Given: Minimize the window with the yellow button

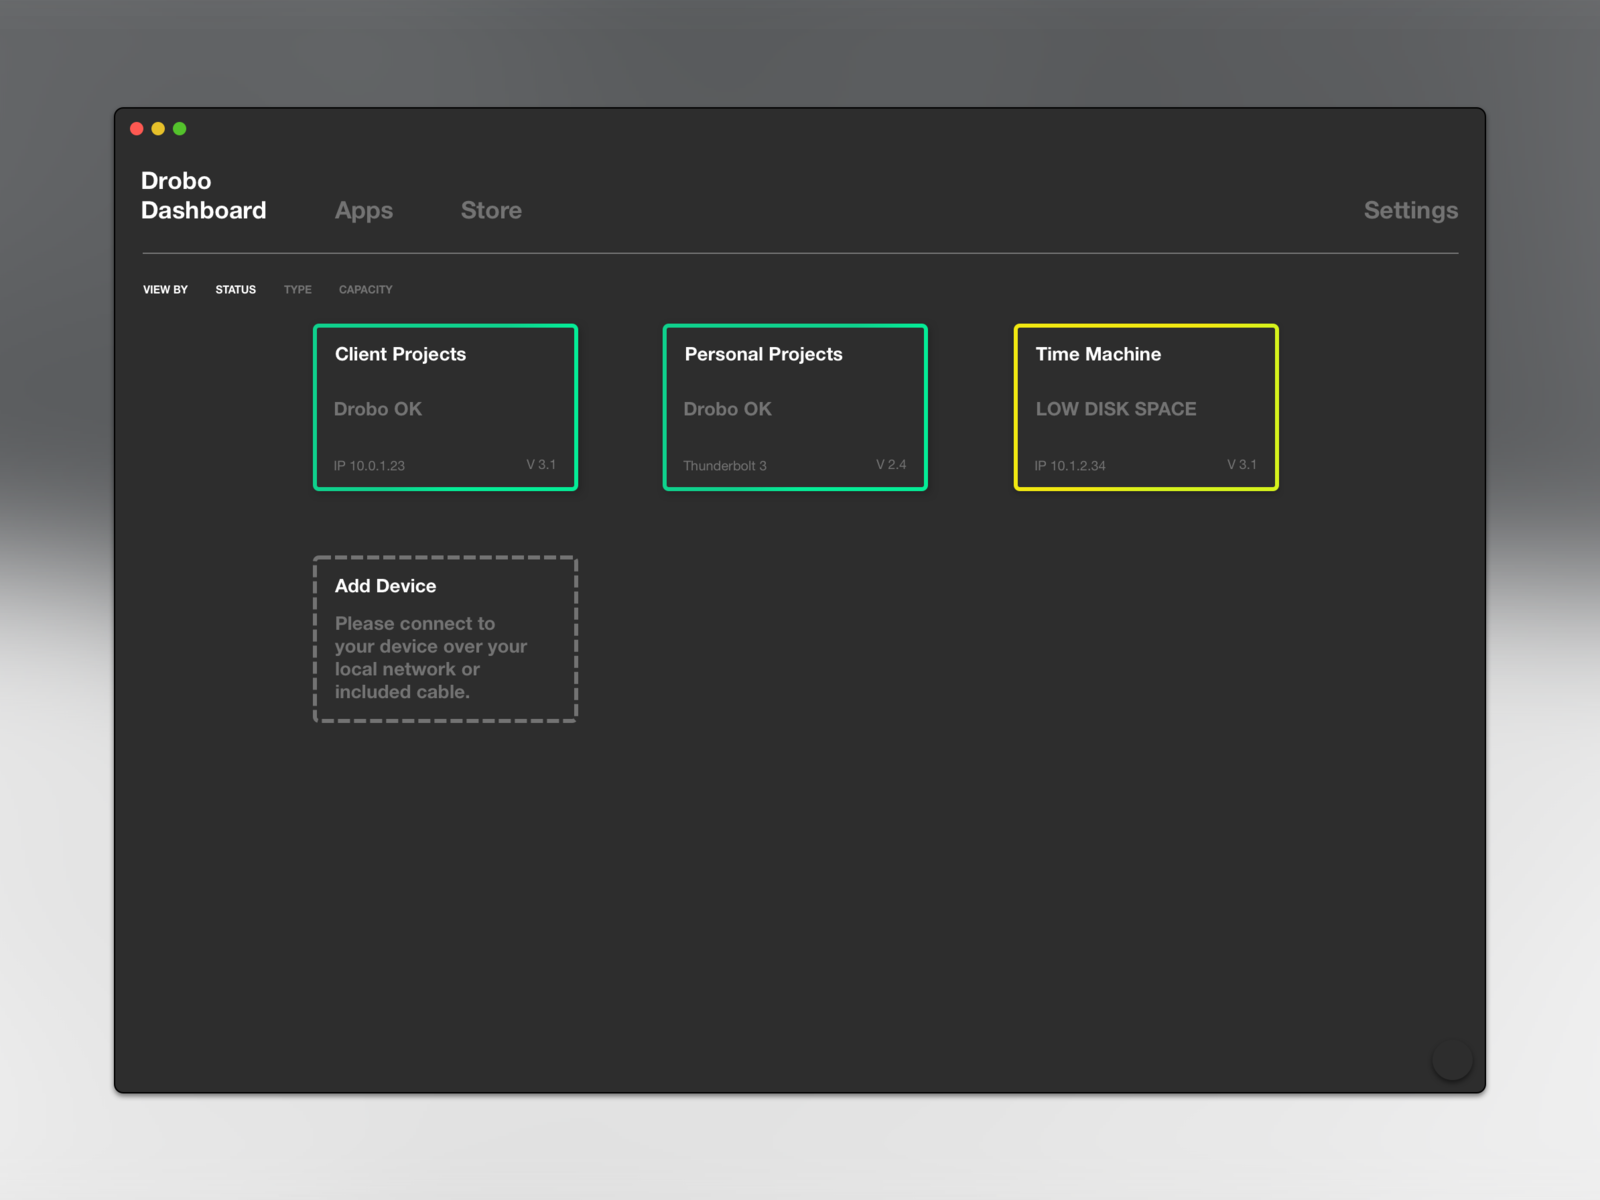Looking at the screenshot, I should coord(158,129).
